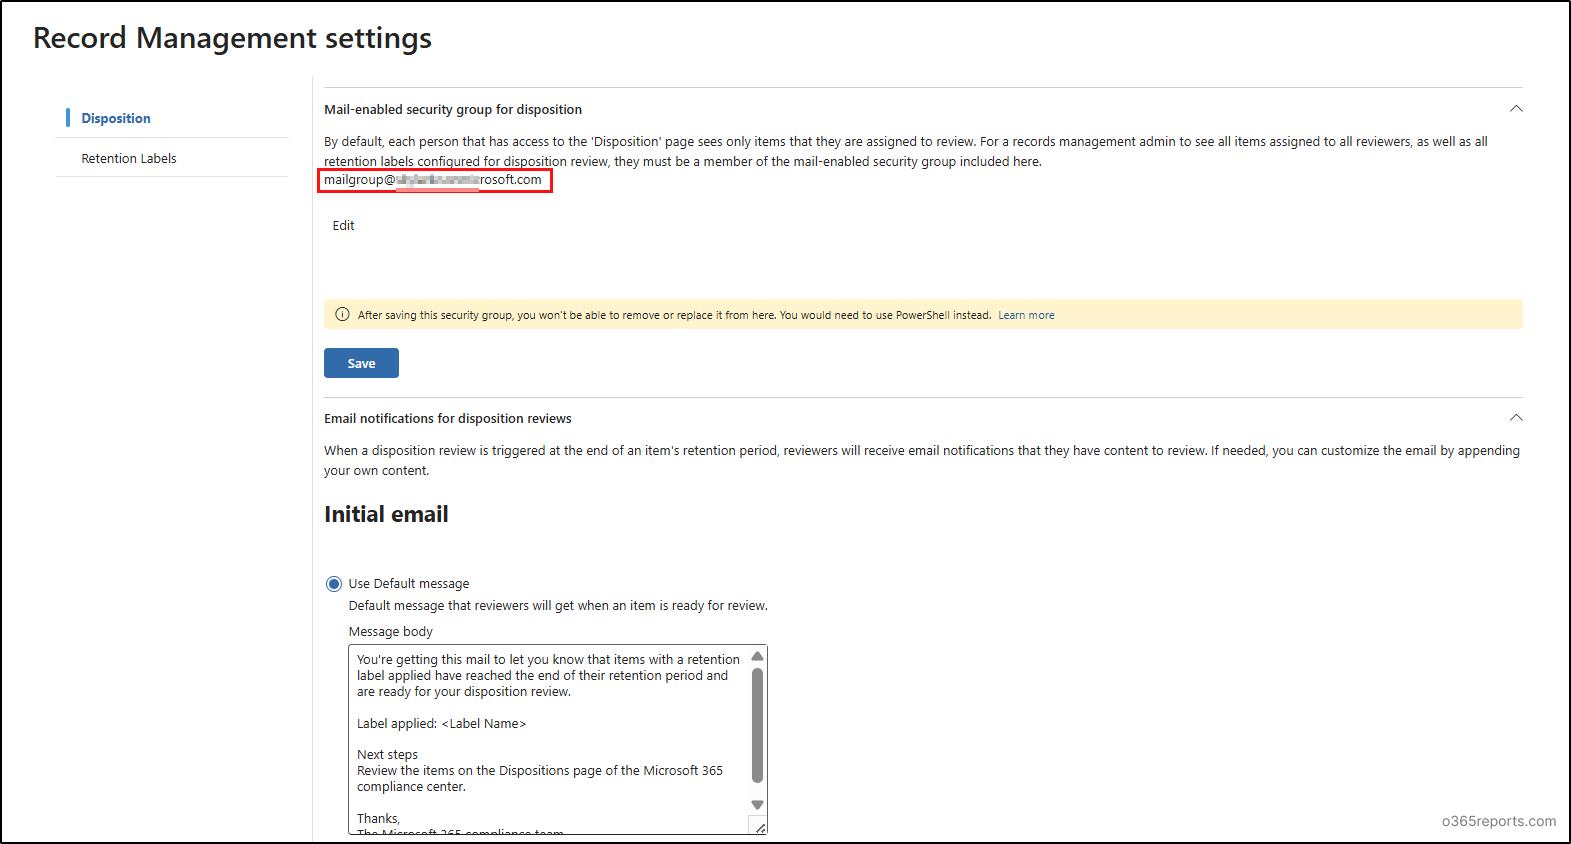The image size is (1571, 844).
Task: Select the Use Default message radio button
Action: [x=334, y=584]
